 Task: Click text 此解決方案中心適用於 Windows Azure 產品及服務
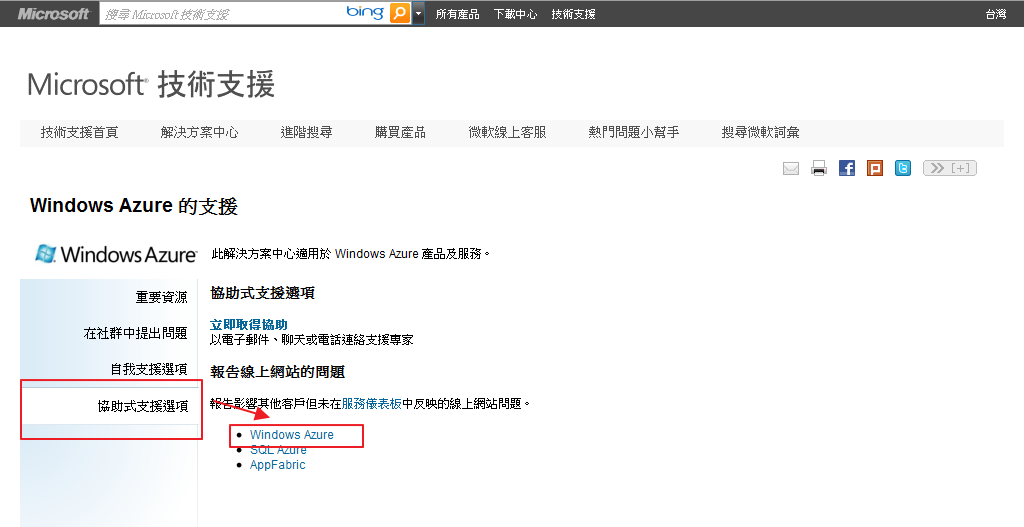click(350, 253)
